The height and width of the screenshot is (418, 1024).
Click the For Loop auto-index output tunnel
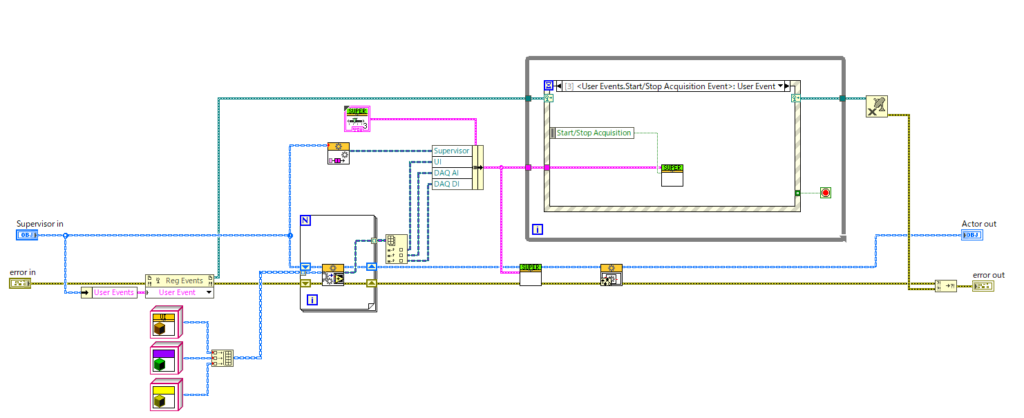pyautogui.click(x=374, y=240)
